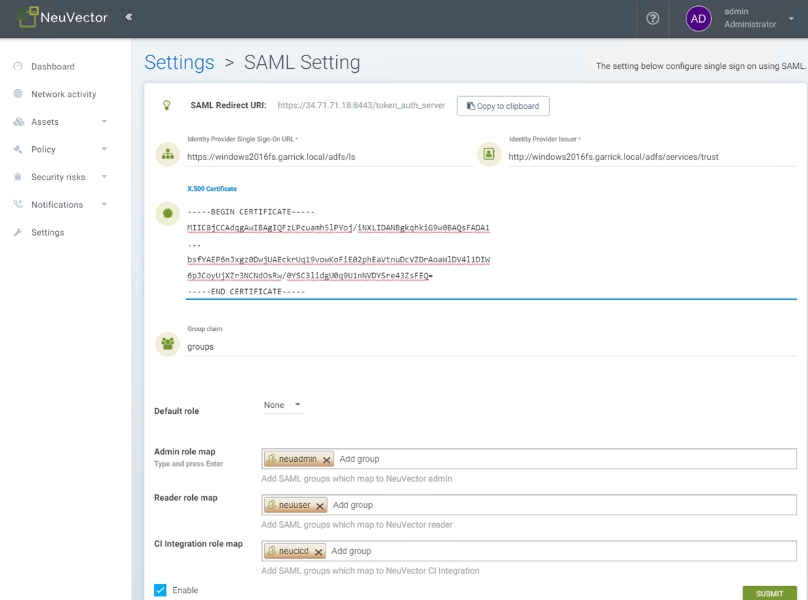808x600 pixels.
Task: Navigate to Settings breadcrumb link
Action: (x=179, y=62)
